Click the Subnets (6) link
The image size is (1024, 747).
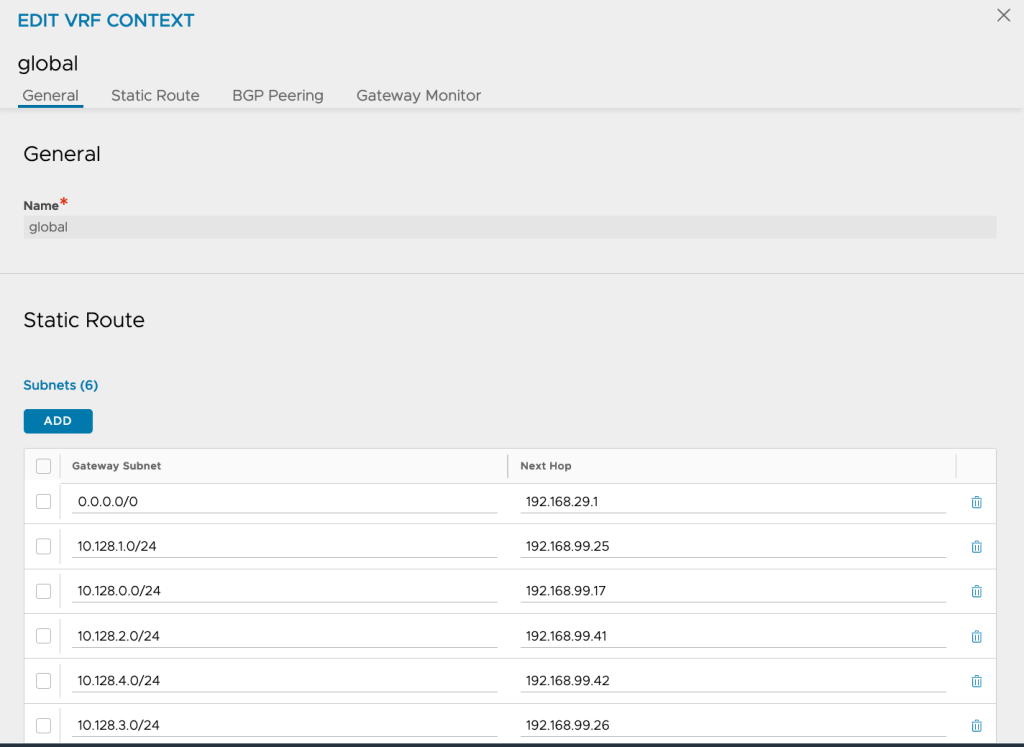point(60,385)
